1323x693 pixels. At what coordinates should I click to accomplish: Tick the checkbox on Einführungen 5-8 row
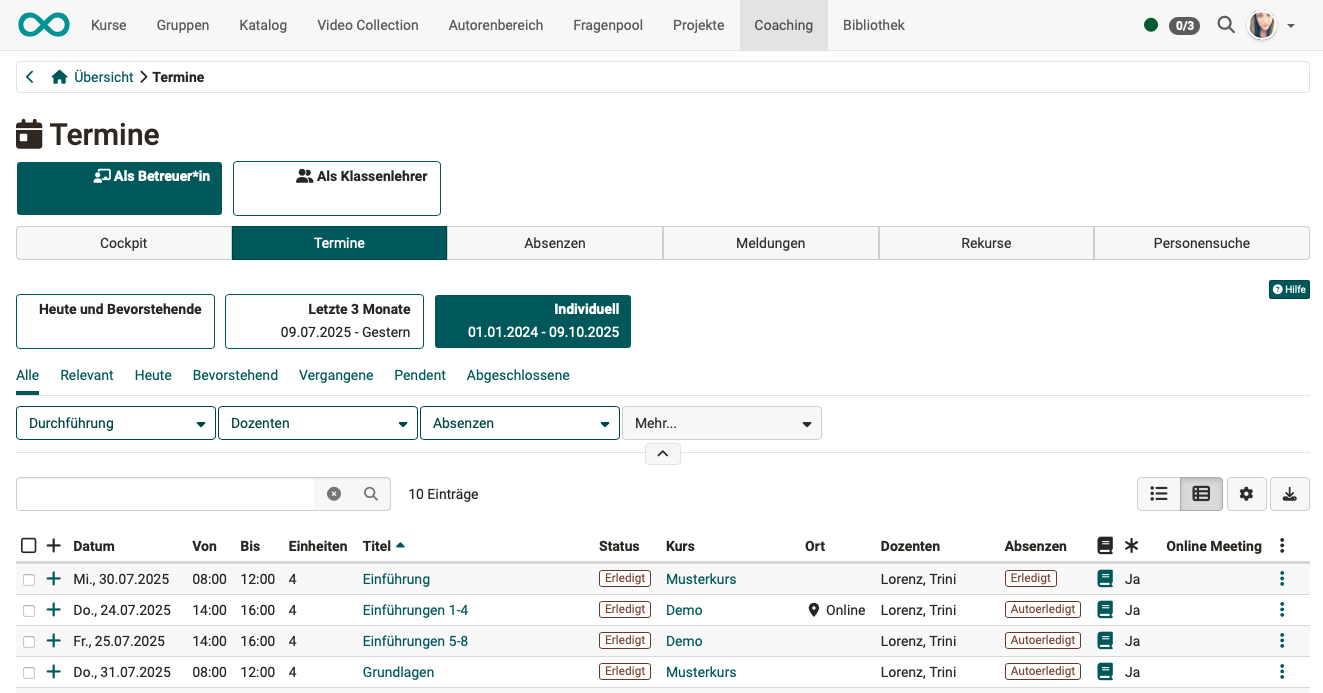(28, 640)
